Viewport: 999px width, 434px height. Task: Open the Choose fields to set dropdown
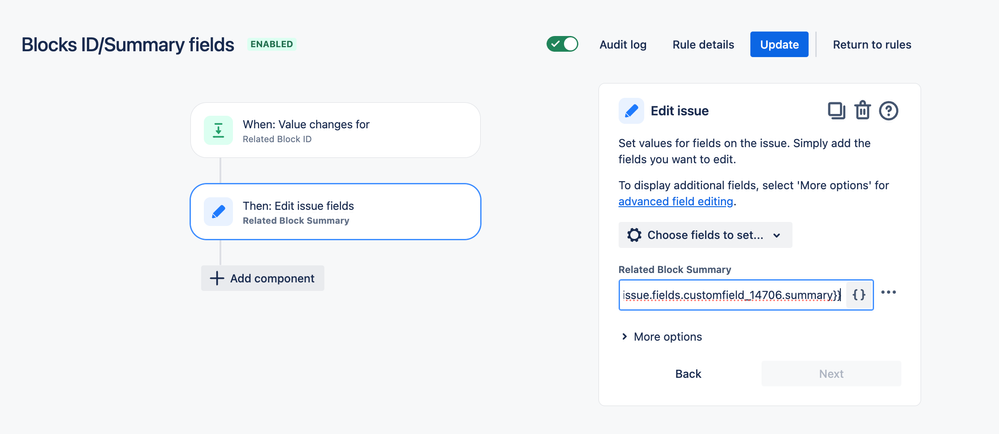point(705,235)
